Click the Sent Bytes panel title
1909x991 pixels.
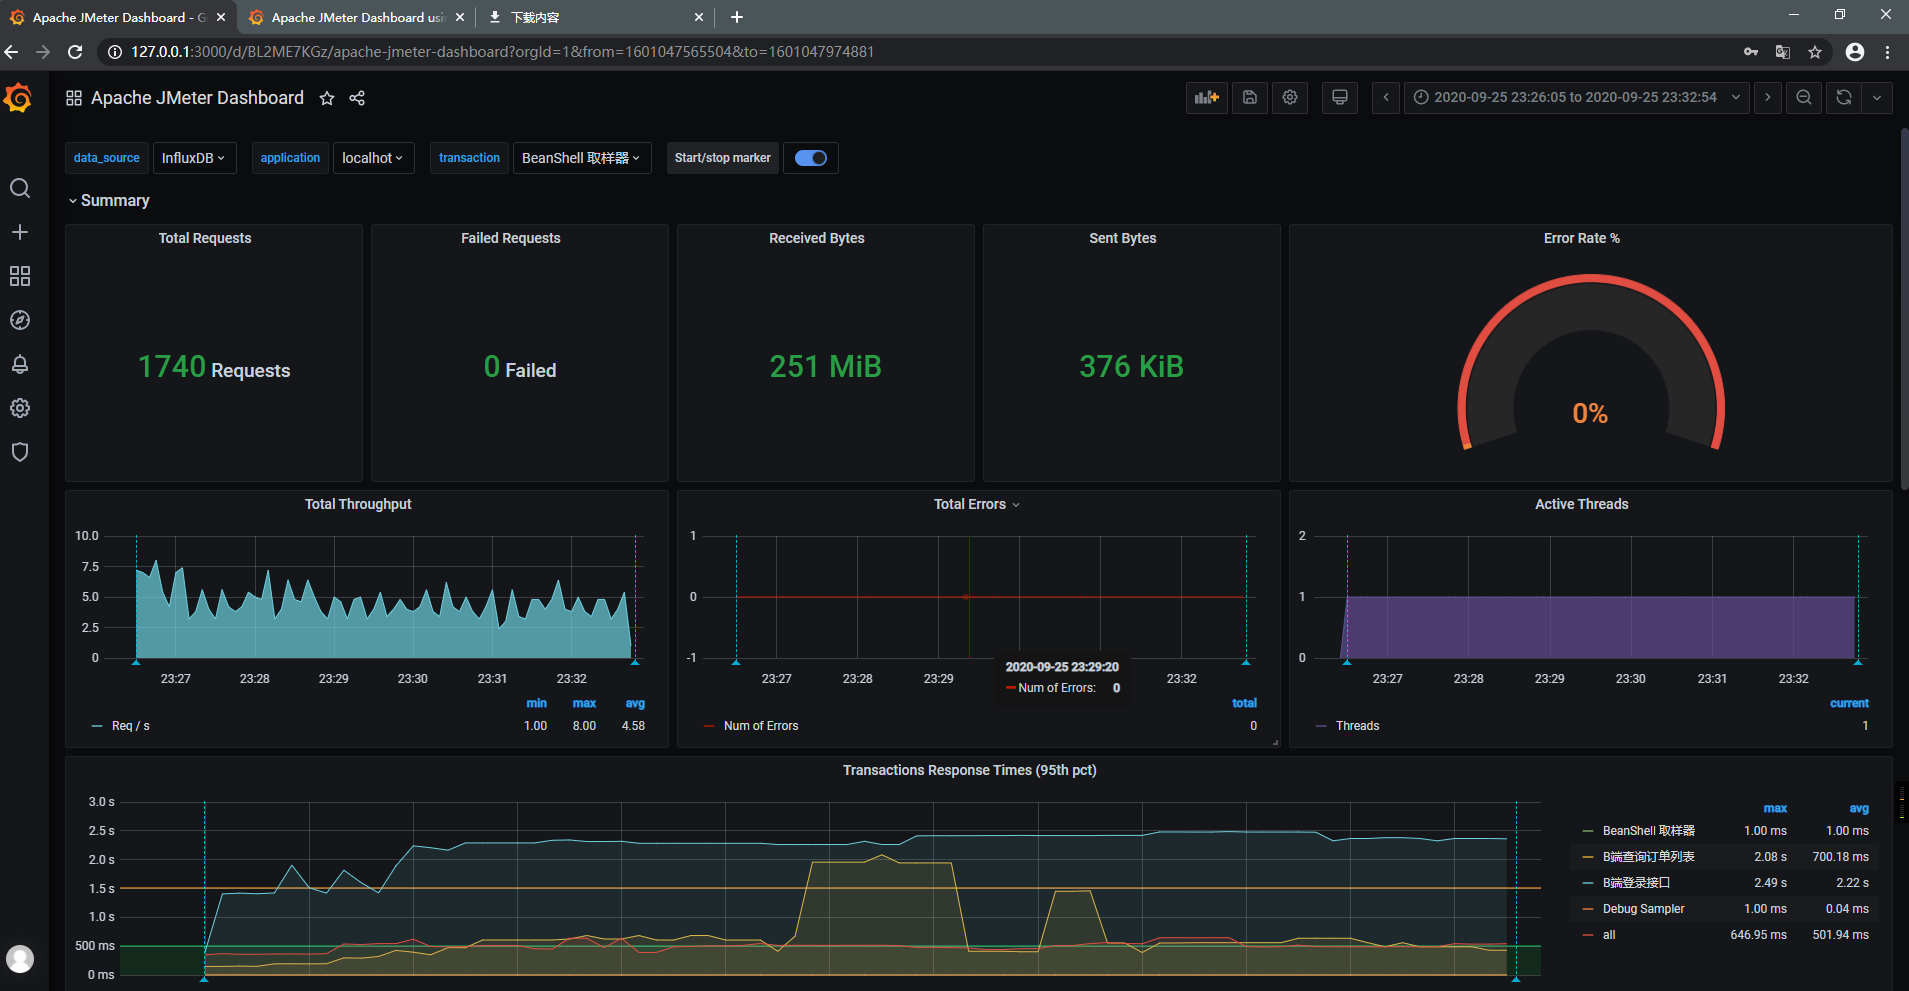tap(1122, 238)
